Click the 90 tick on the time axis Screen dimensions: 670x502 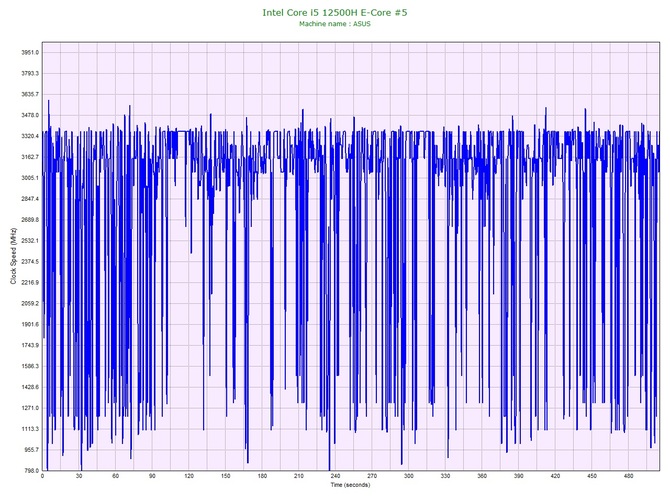coord(152,476)
